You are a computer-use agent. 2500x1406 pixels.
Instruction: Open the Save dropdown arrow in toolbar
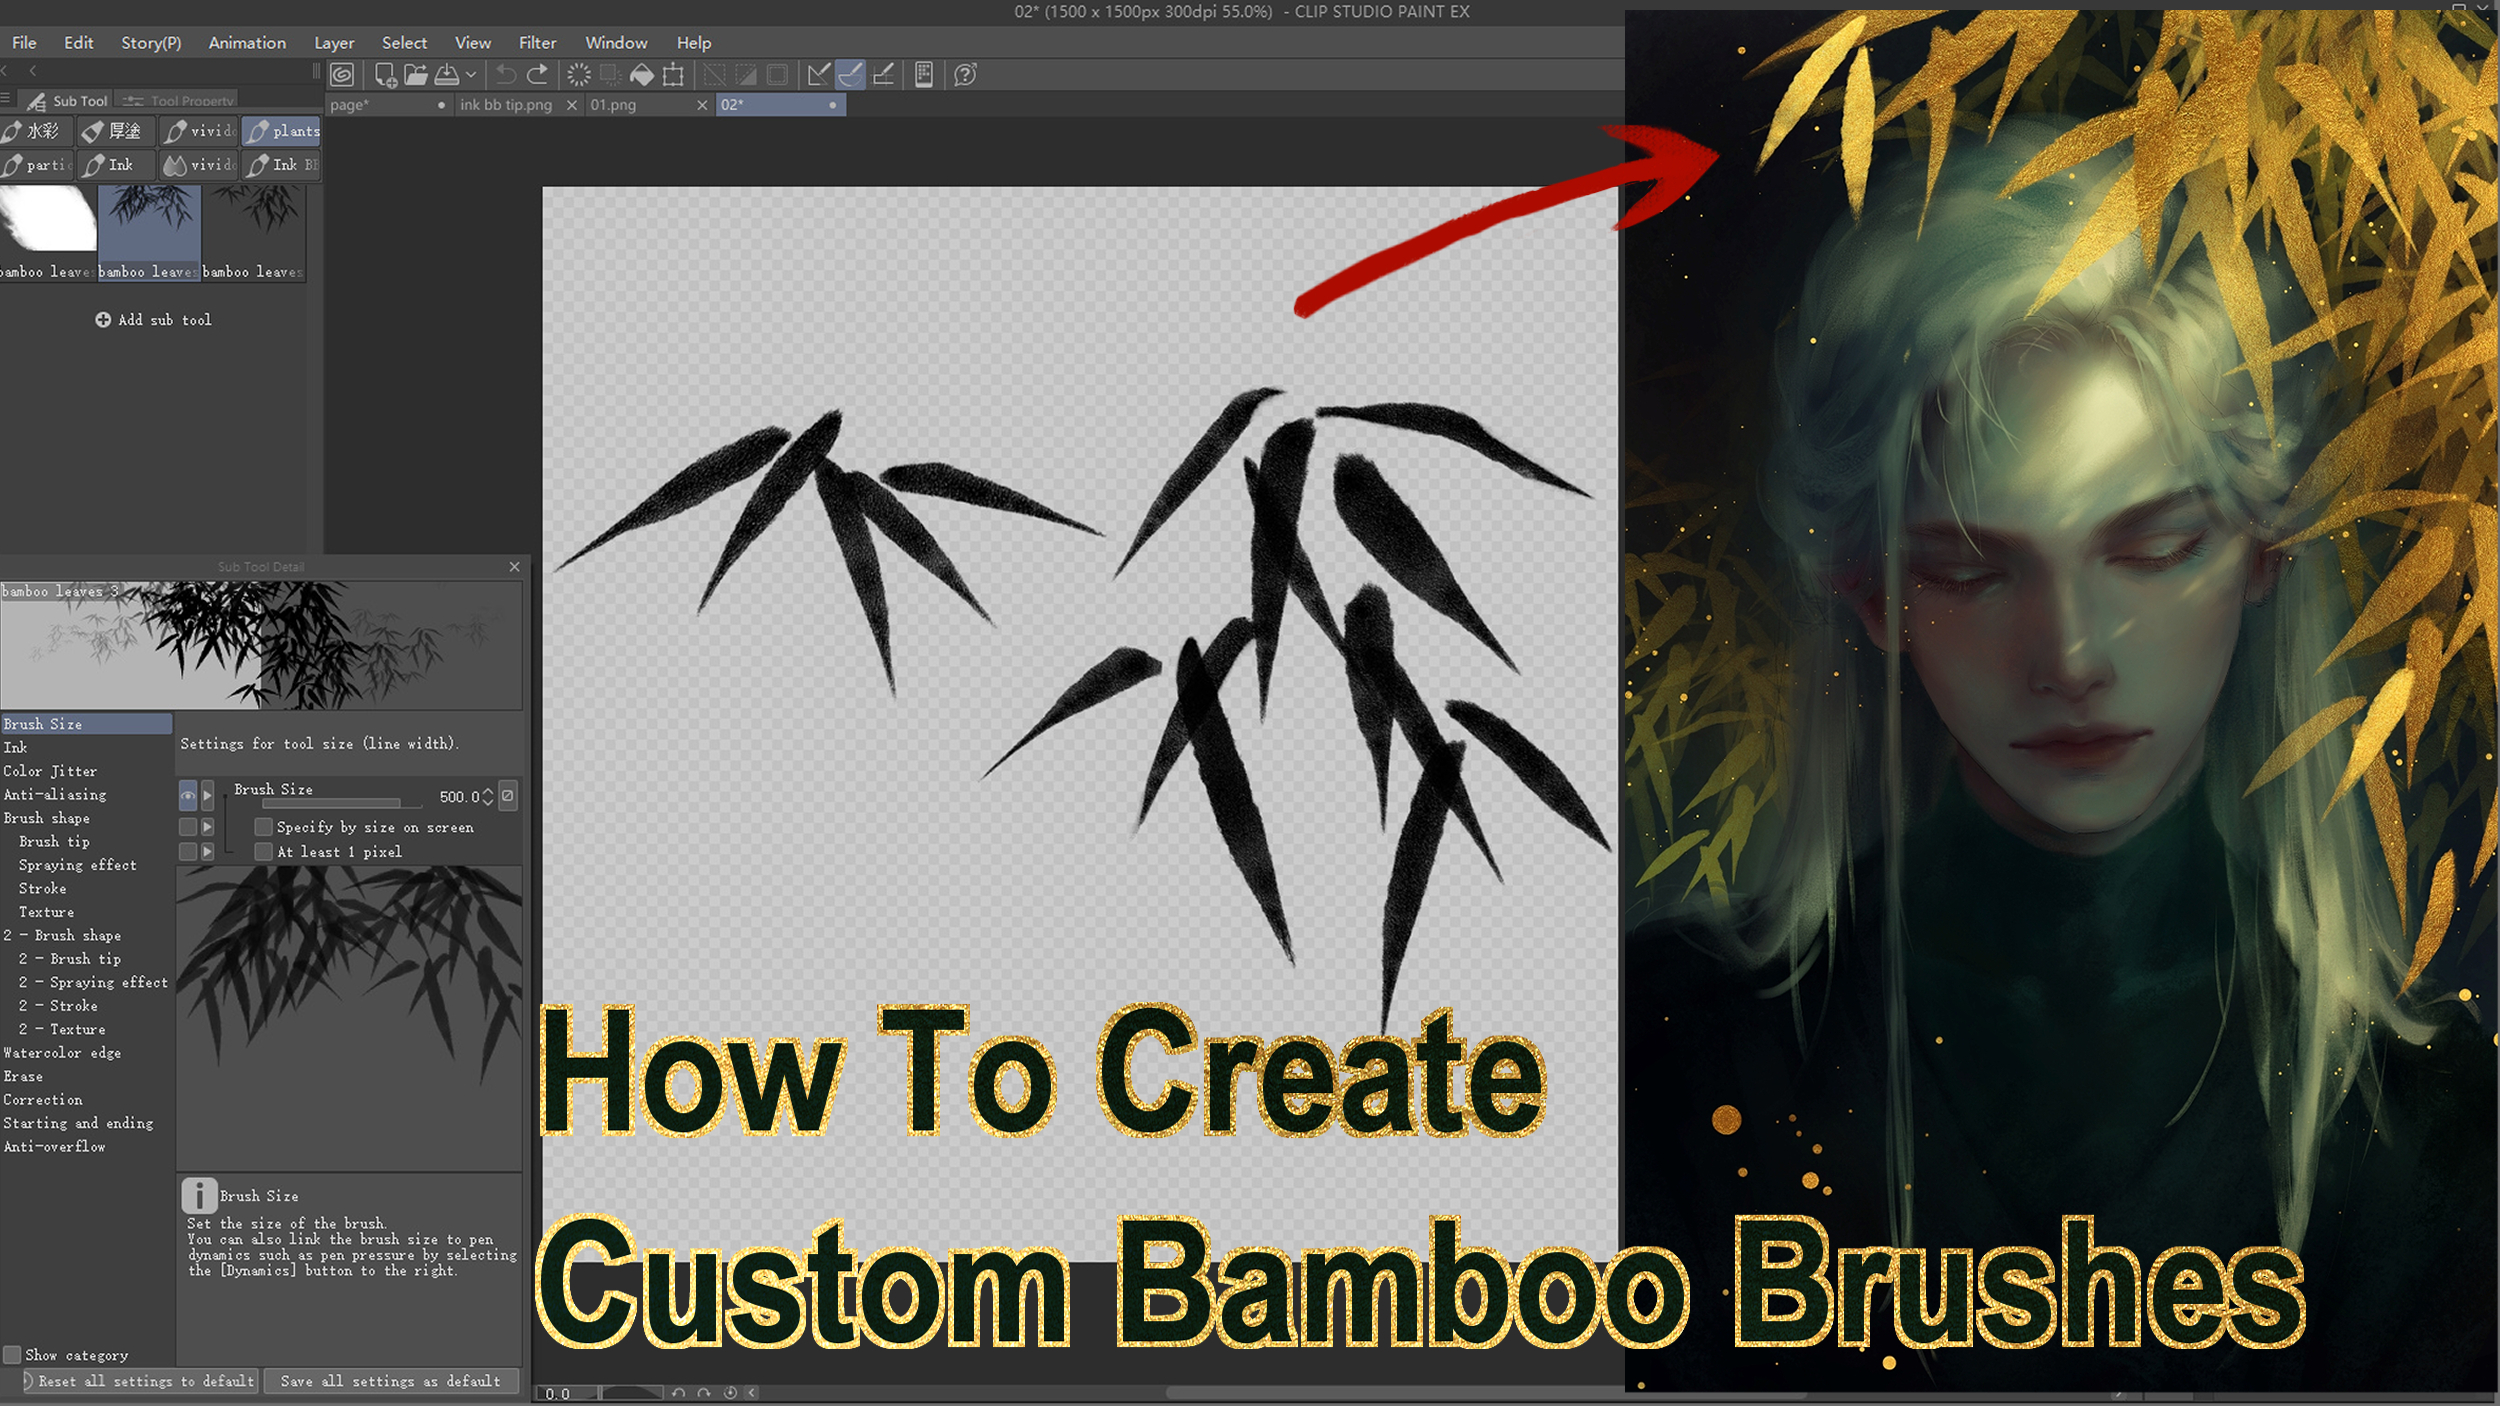click(x=471, y=75)
